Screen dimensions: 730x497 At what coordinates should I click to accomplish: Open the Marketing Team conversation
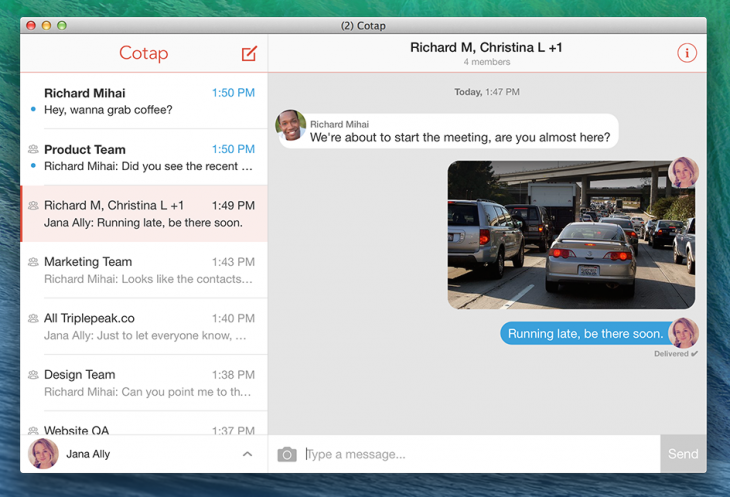[144, 270]
